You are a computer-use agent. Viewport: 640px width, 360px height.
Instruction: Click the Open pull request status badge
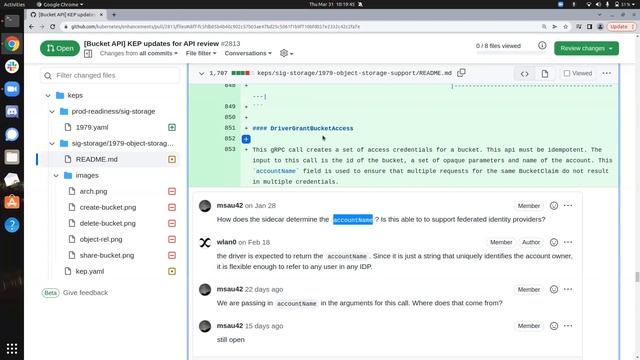[60, 48]
